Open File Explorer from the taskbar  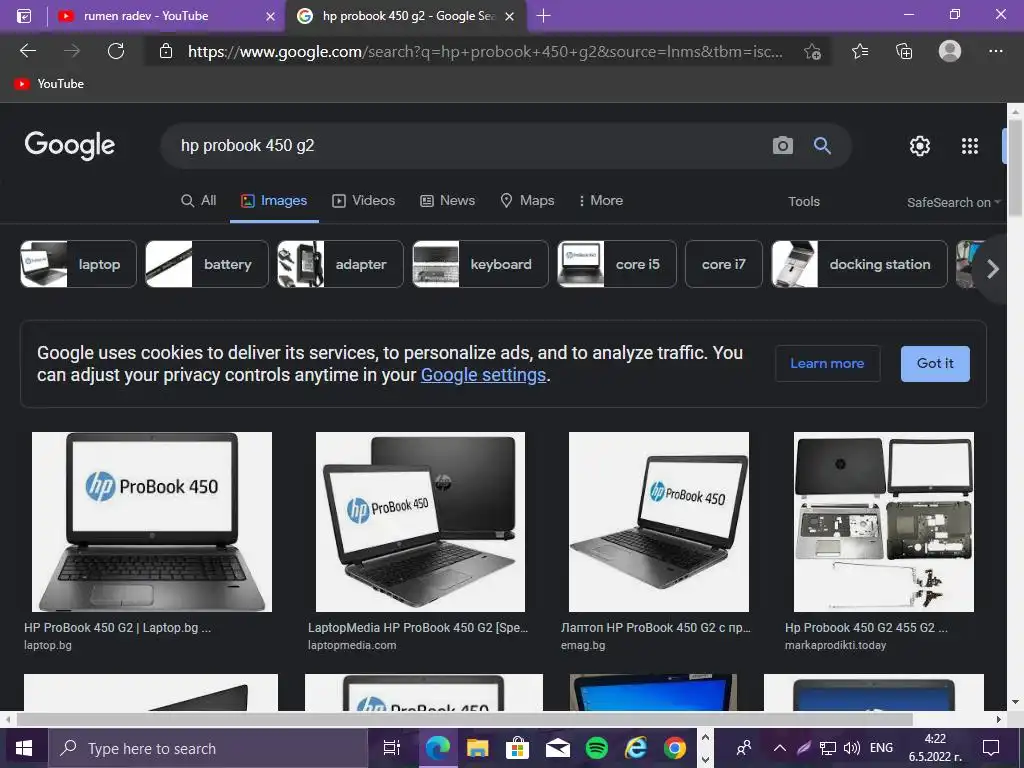[x=477, y=748]
